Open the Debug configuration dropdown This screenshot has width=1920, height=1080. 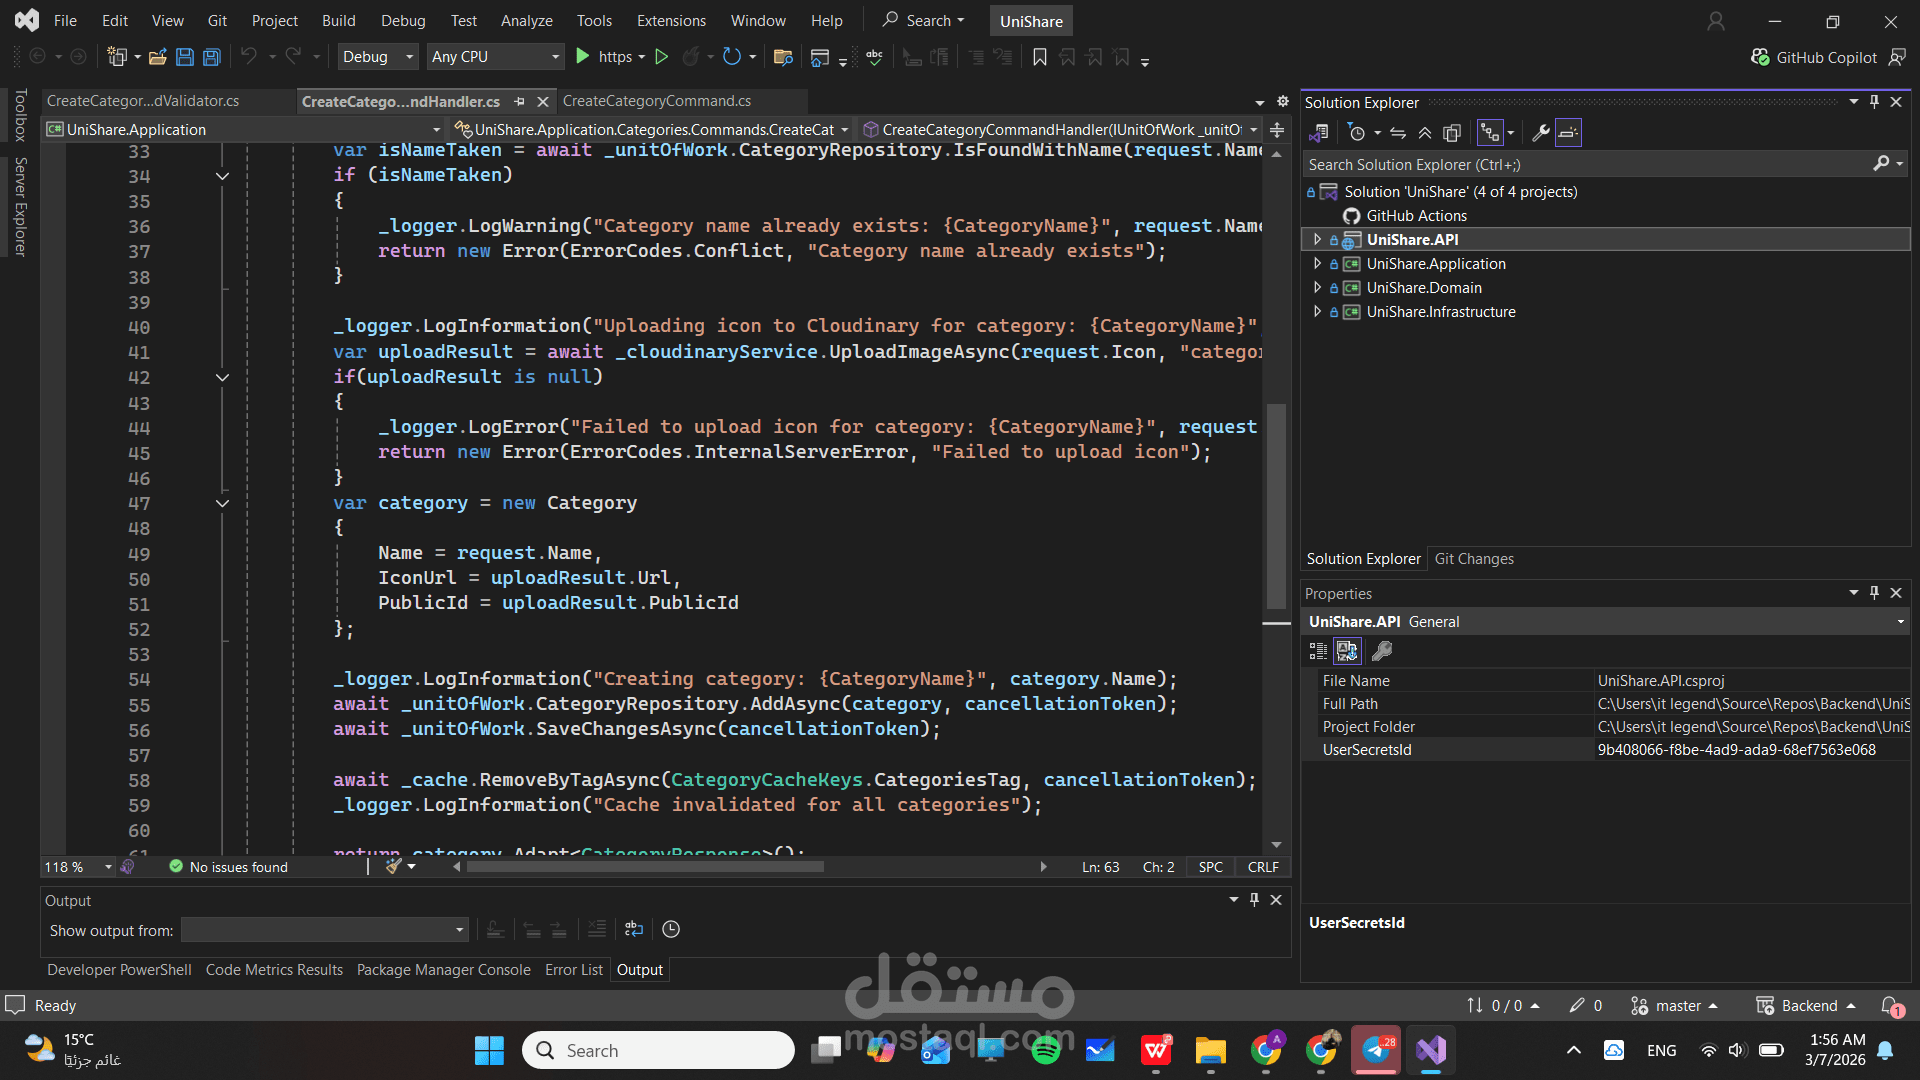point(377,57)
